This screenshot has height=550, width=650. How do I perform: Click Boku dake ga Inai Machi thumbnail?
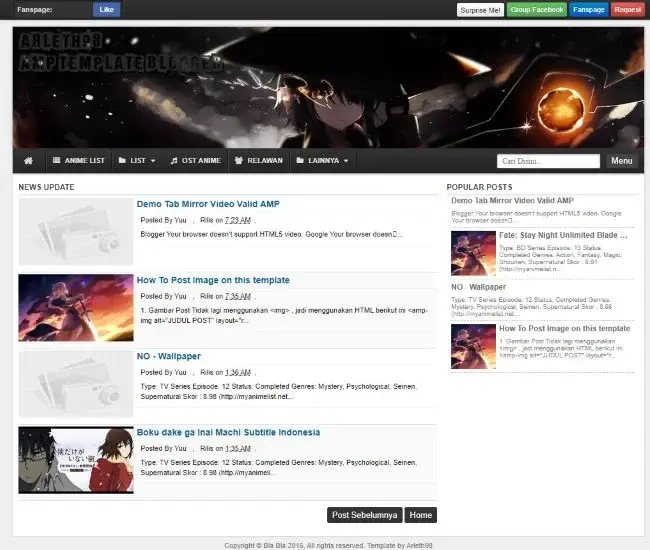(x=76, y=460)
